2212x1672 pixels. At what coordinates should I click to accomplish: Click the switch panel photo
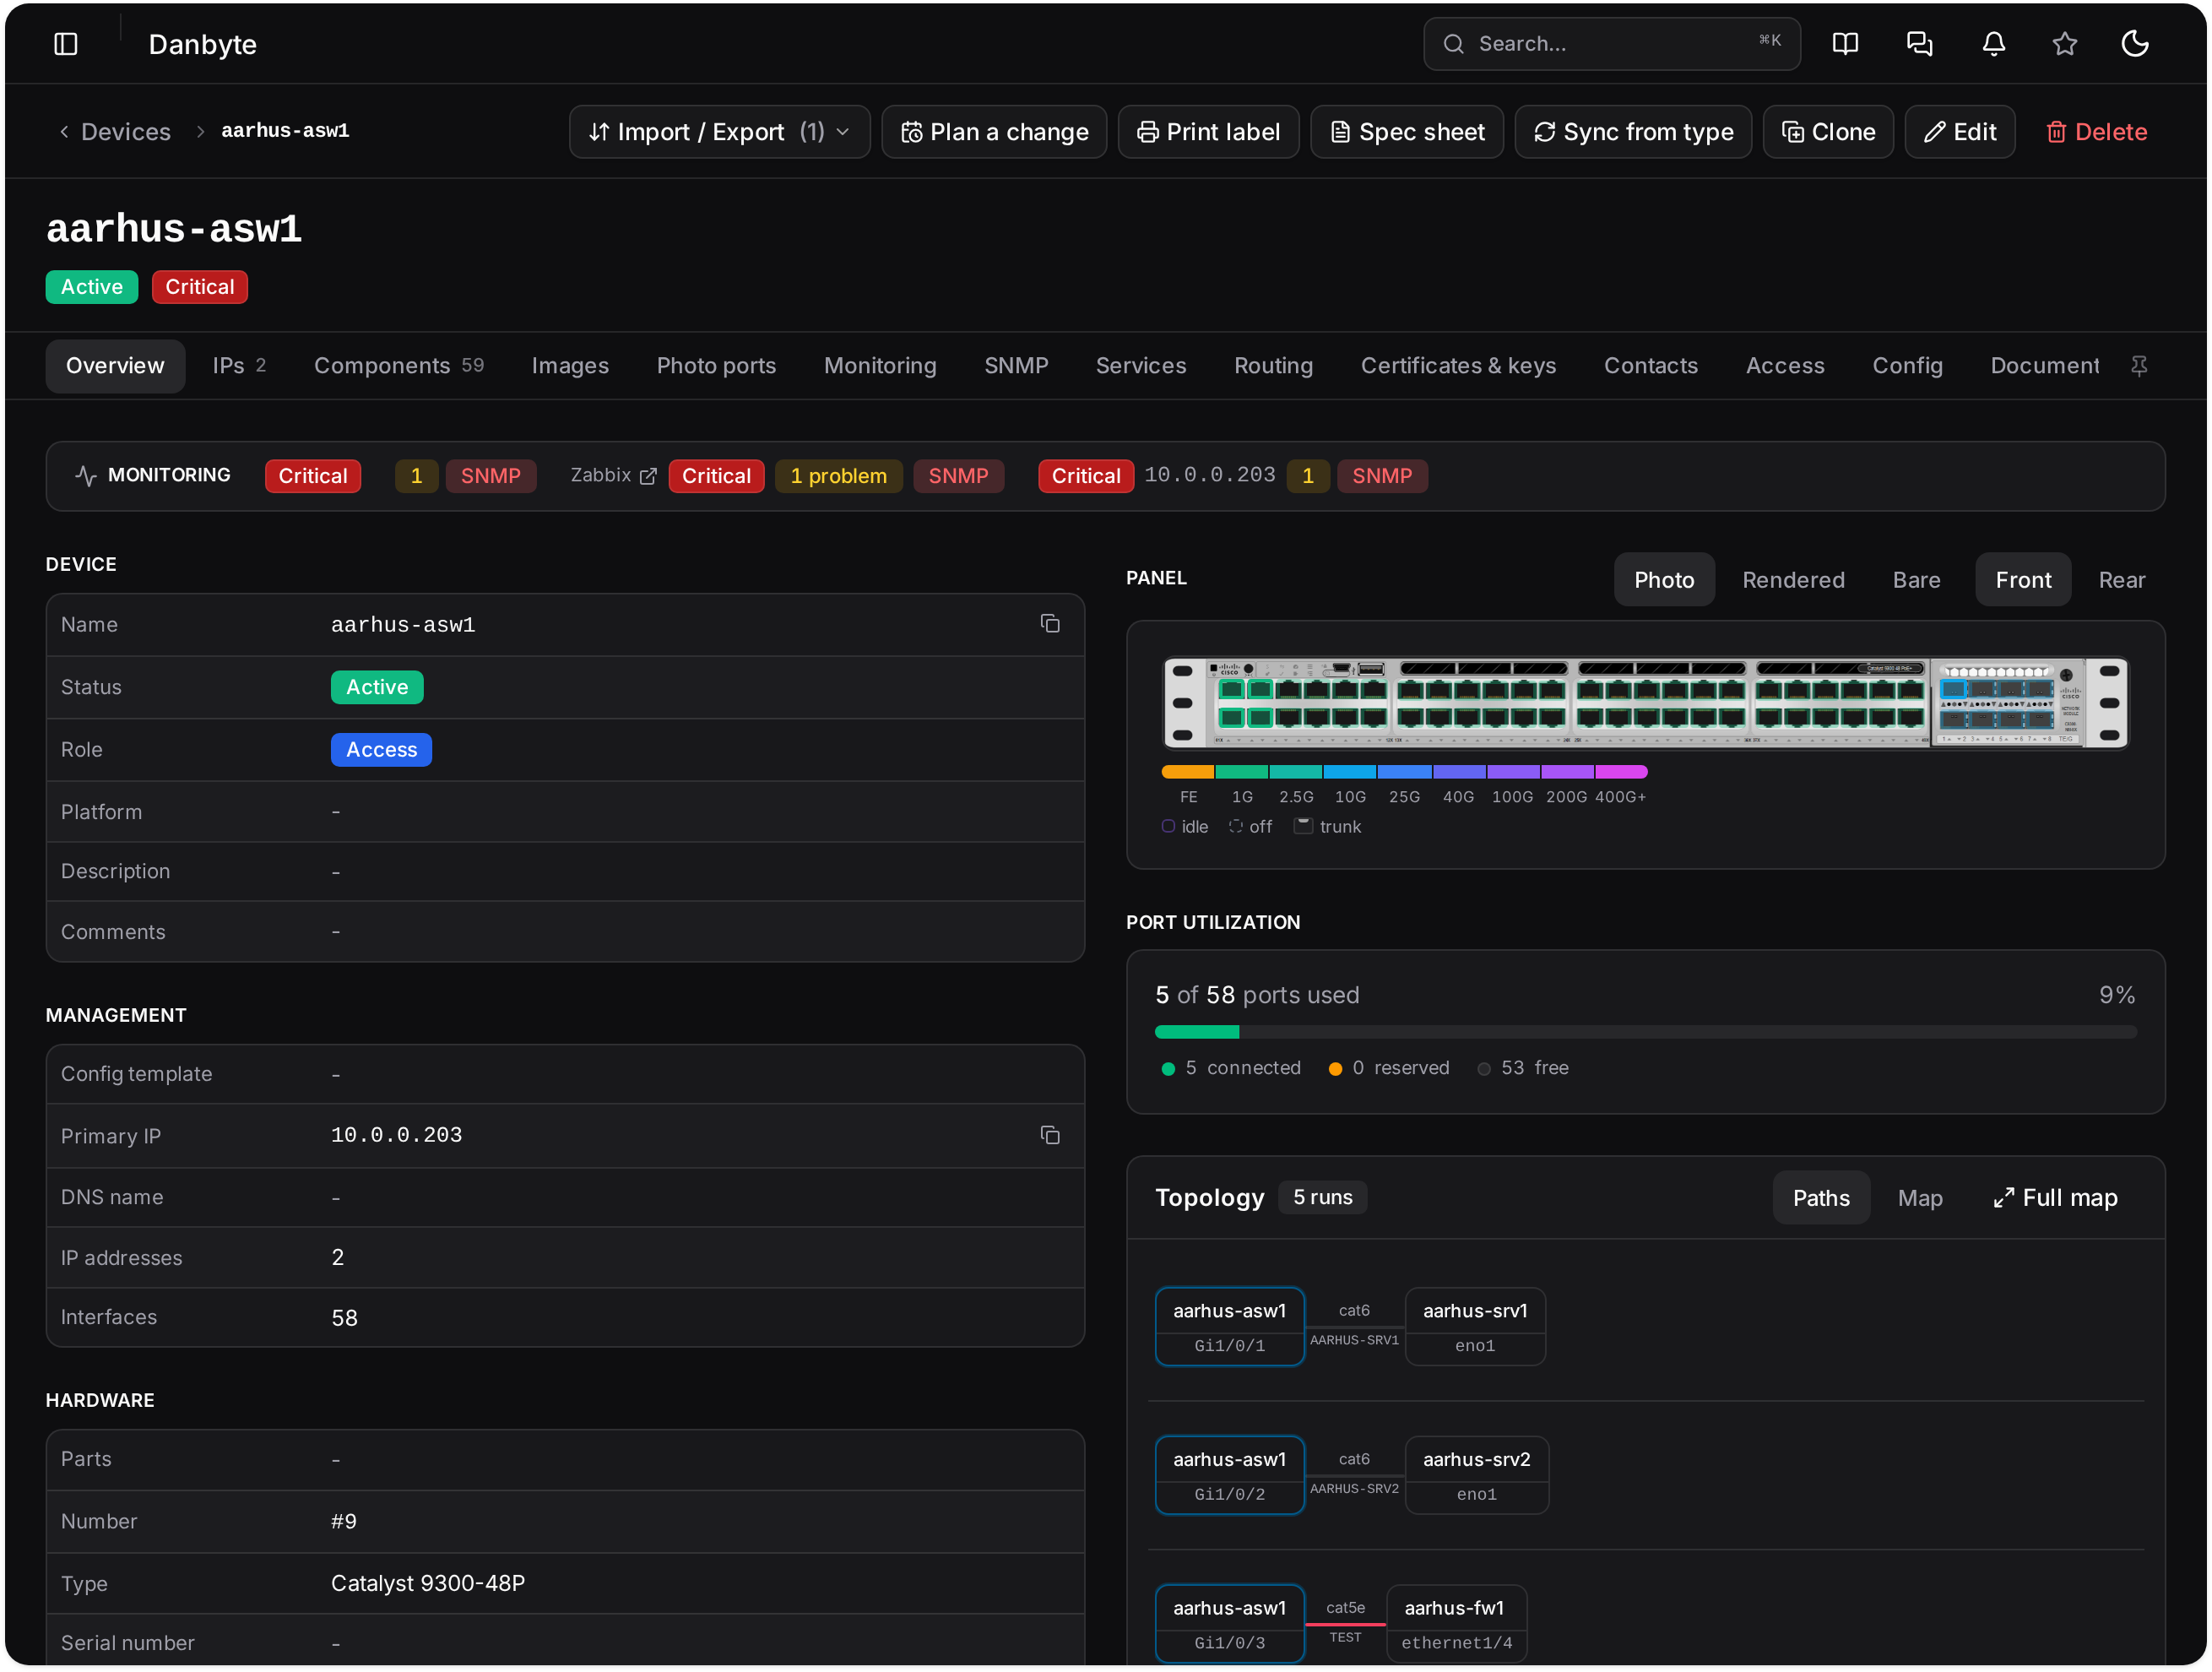(x=1646, y=702)
